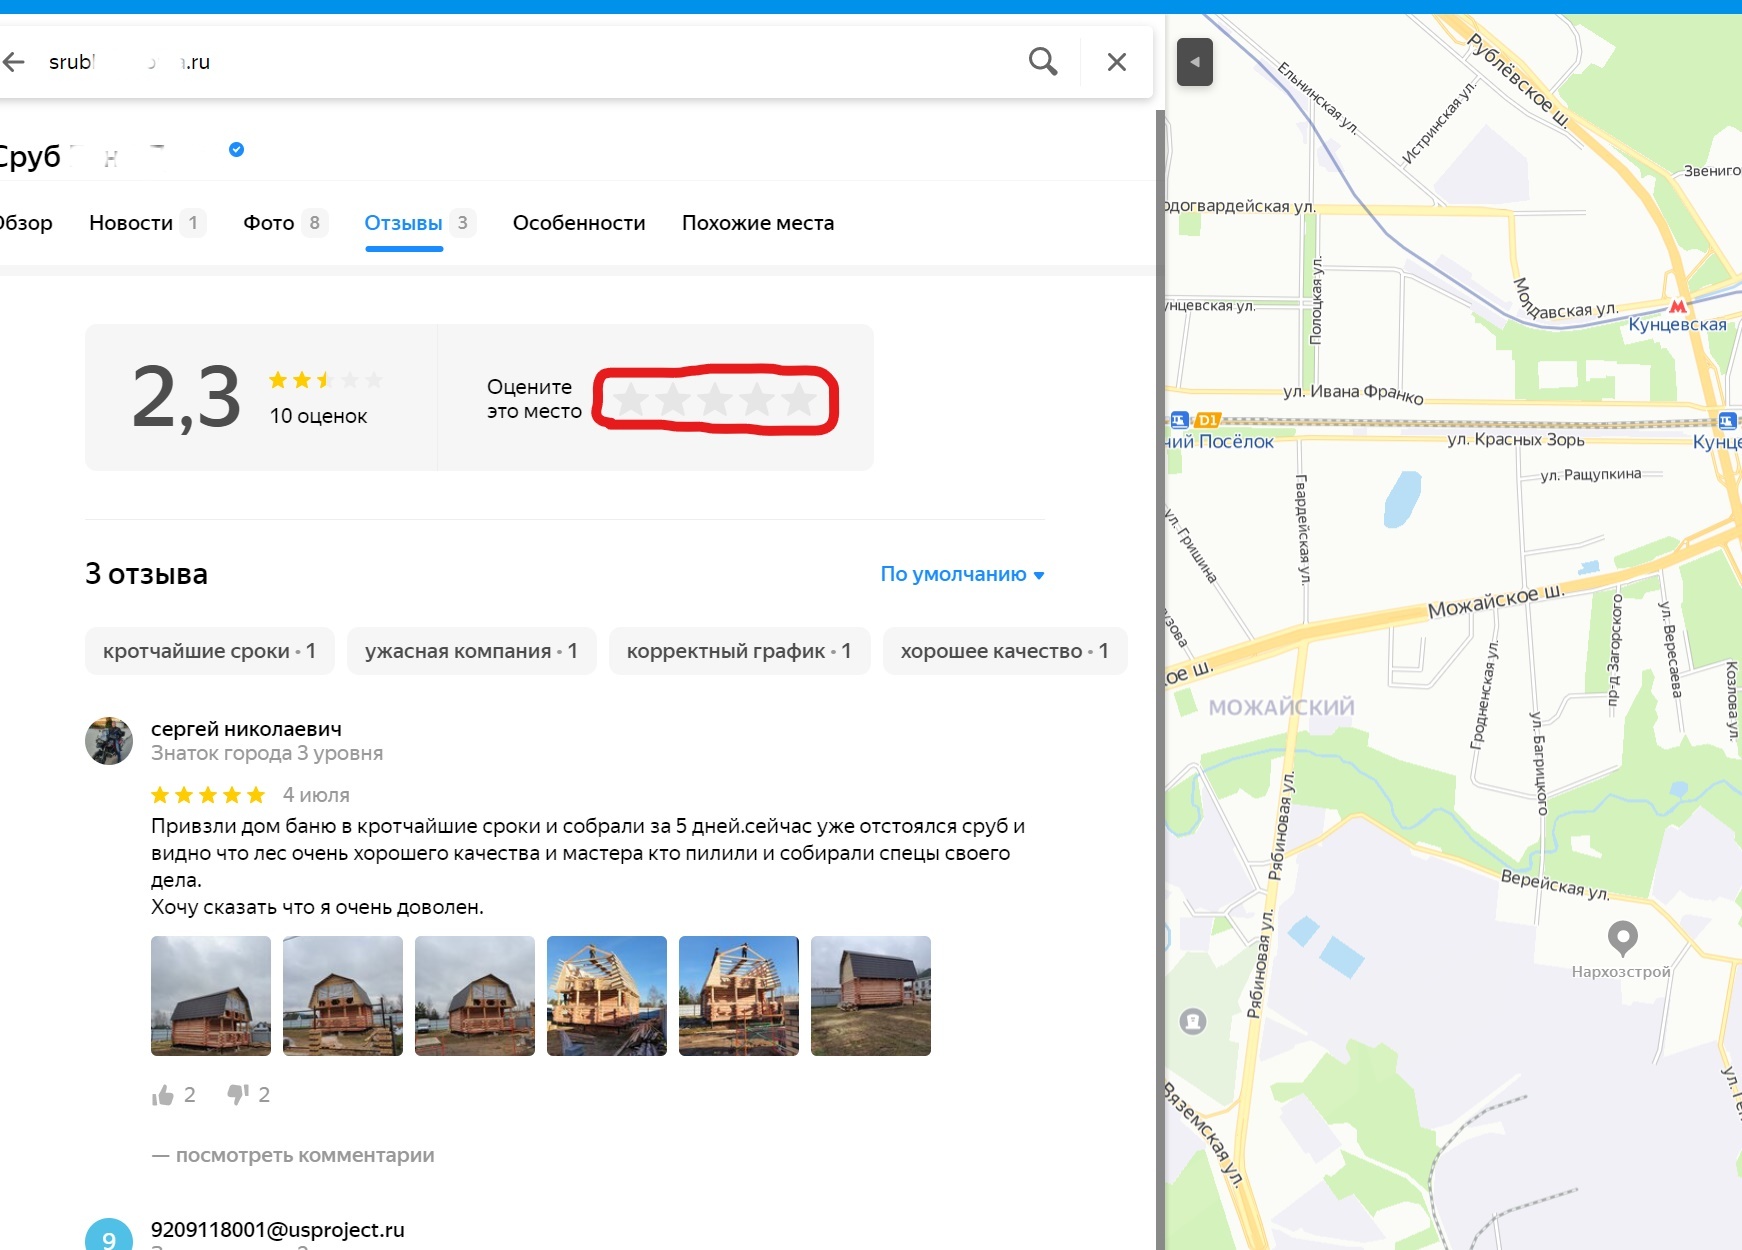Open сергей николаевич avatar
The width and height of the screenshot is (1742, 1250).
pyautogui.click(x=109, y=741)
